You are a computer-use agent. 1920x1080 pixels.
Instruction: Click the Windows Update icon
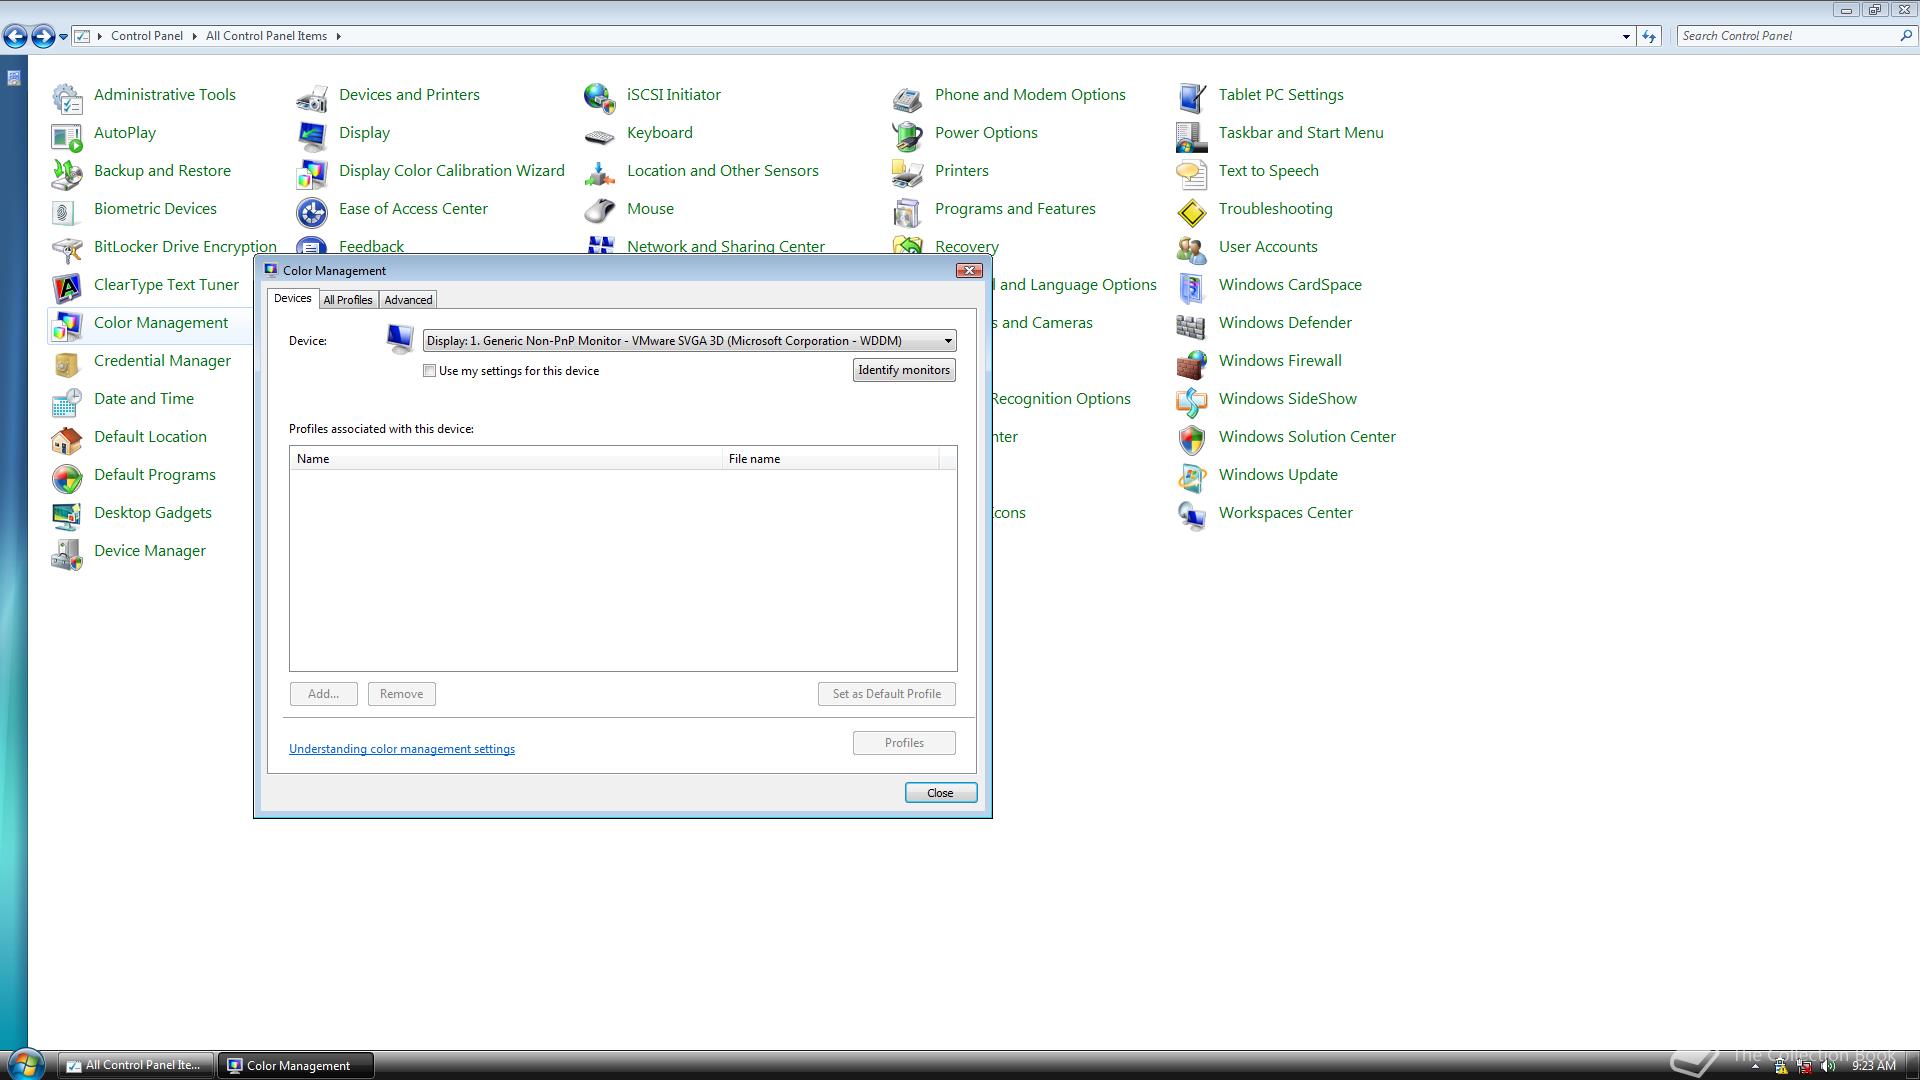[1191, 476]
